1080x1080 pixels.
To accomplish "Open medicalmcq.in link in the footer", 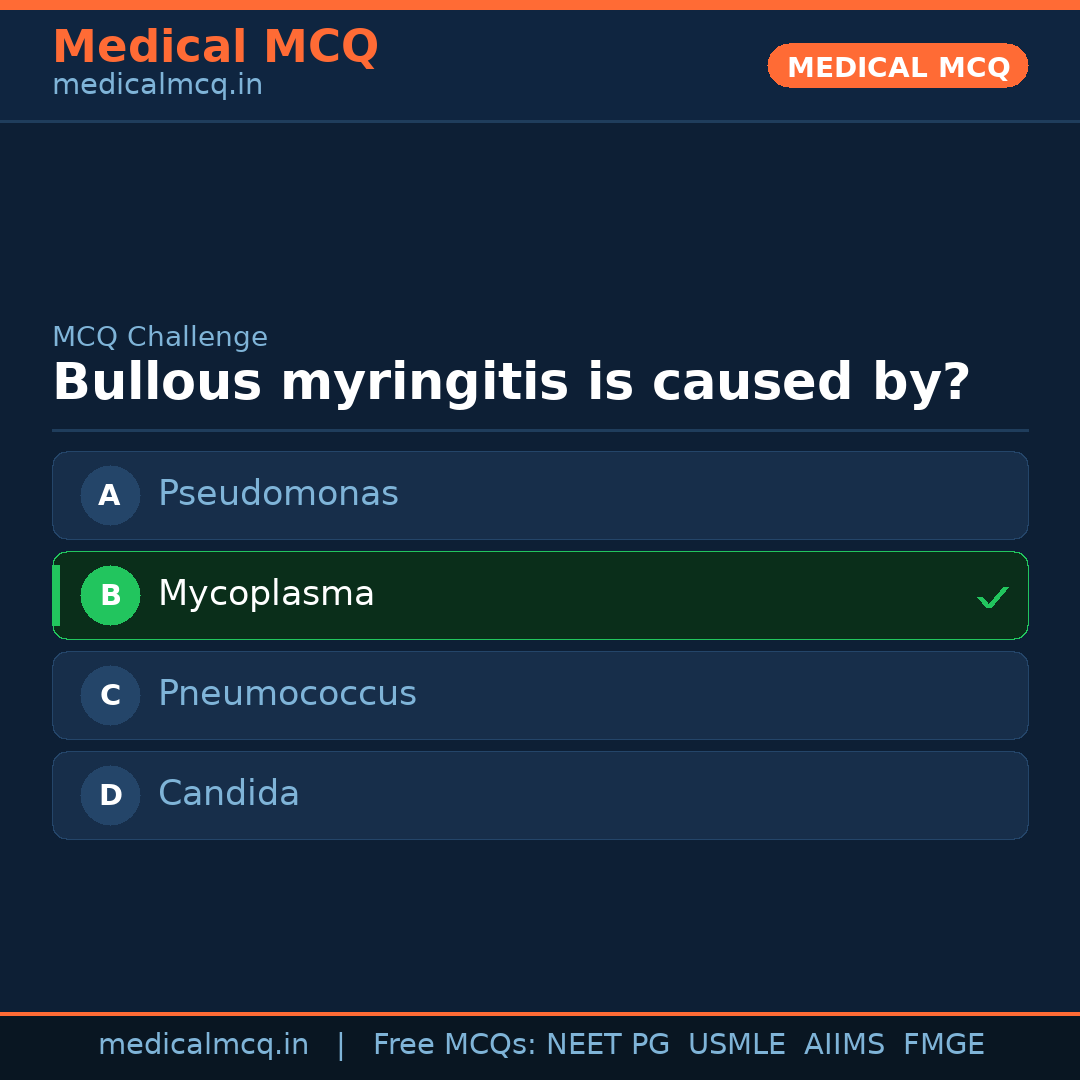I will (x=203, y=1045).
